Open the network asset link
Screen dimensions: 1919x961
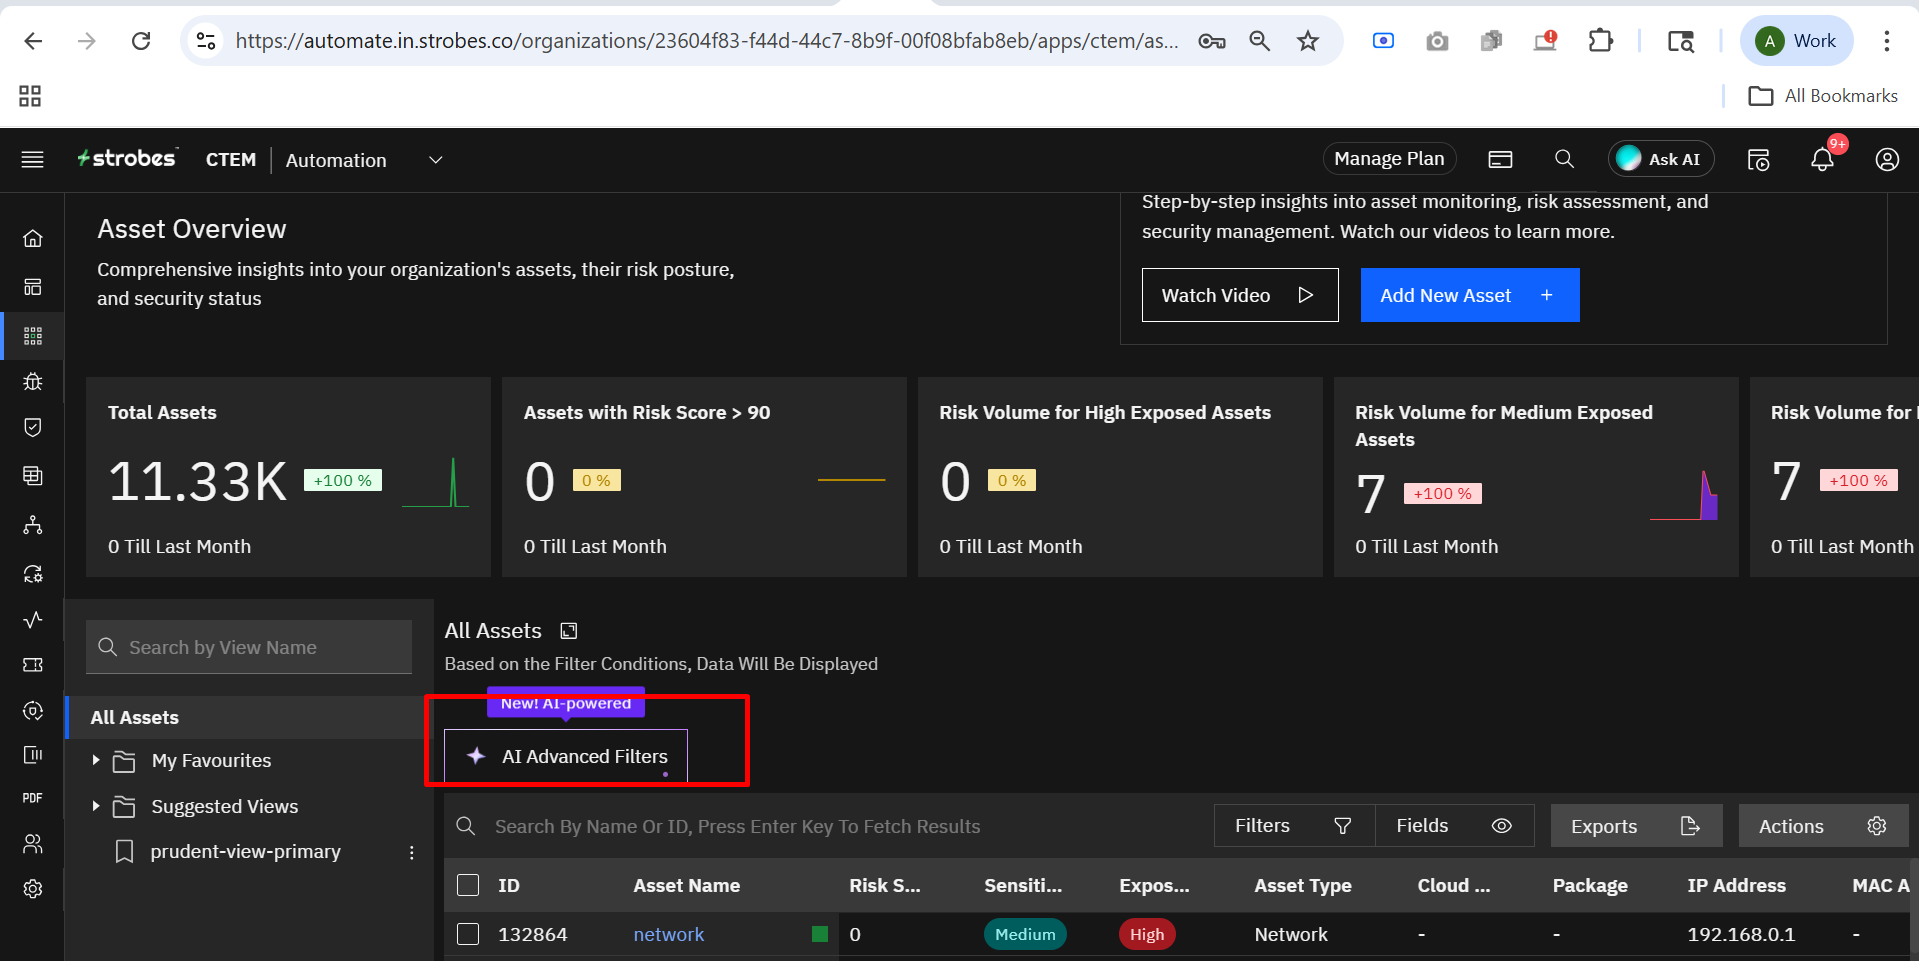tap(668, 934)
